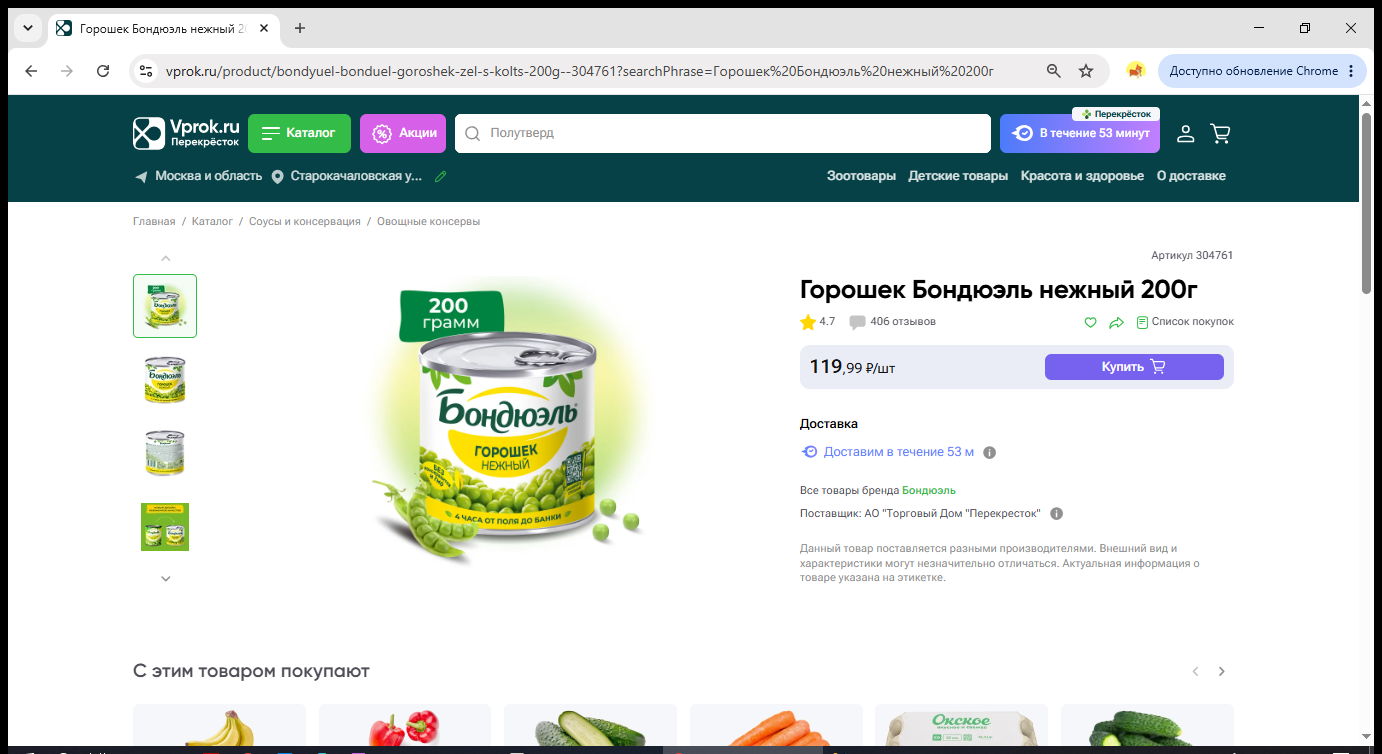Open the Зоотовары menu item
Screen dimensions: 1382x754
[861, 176]
